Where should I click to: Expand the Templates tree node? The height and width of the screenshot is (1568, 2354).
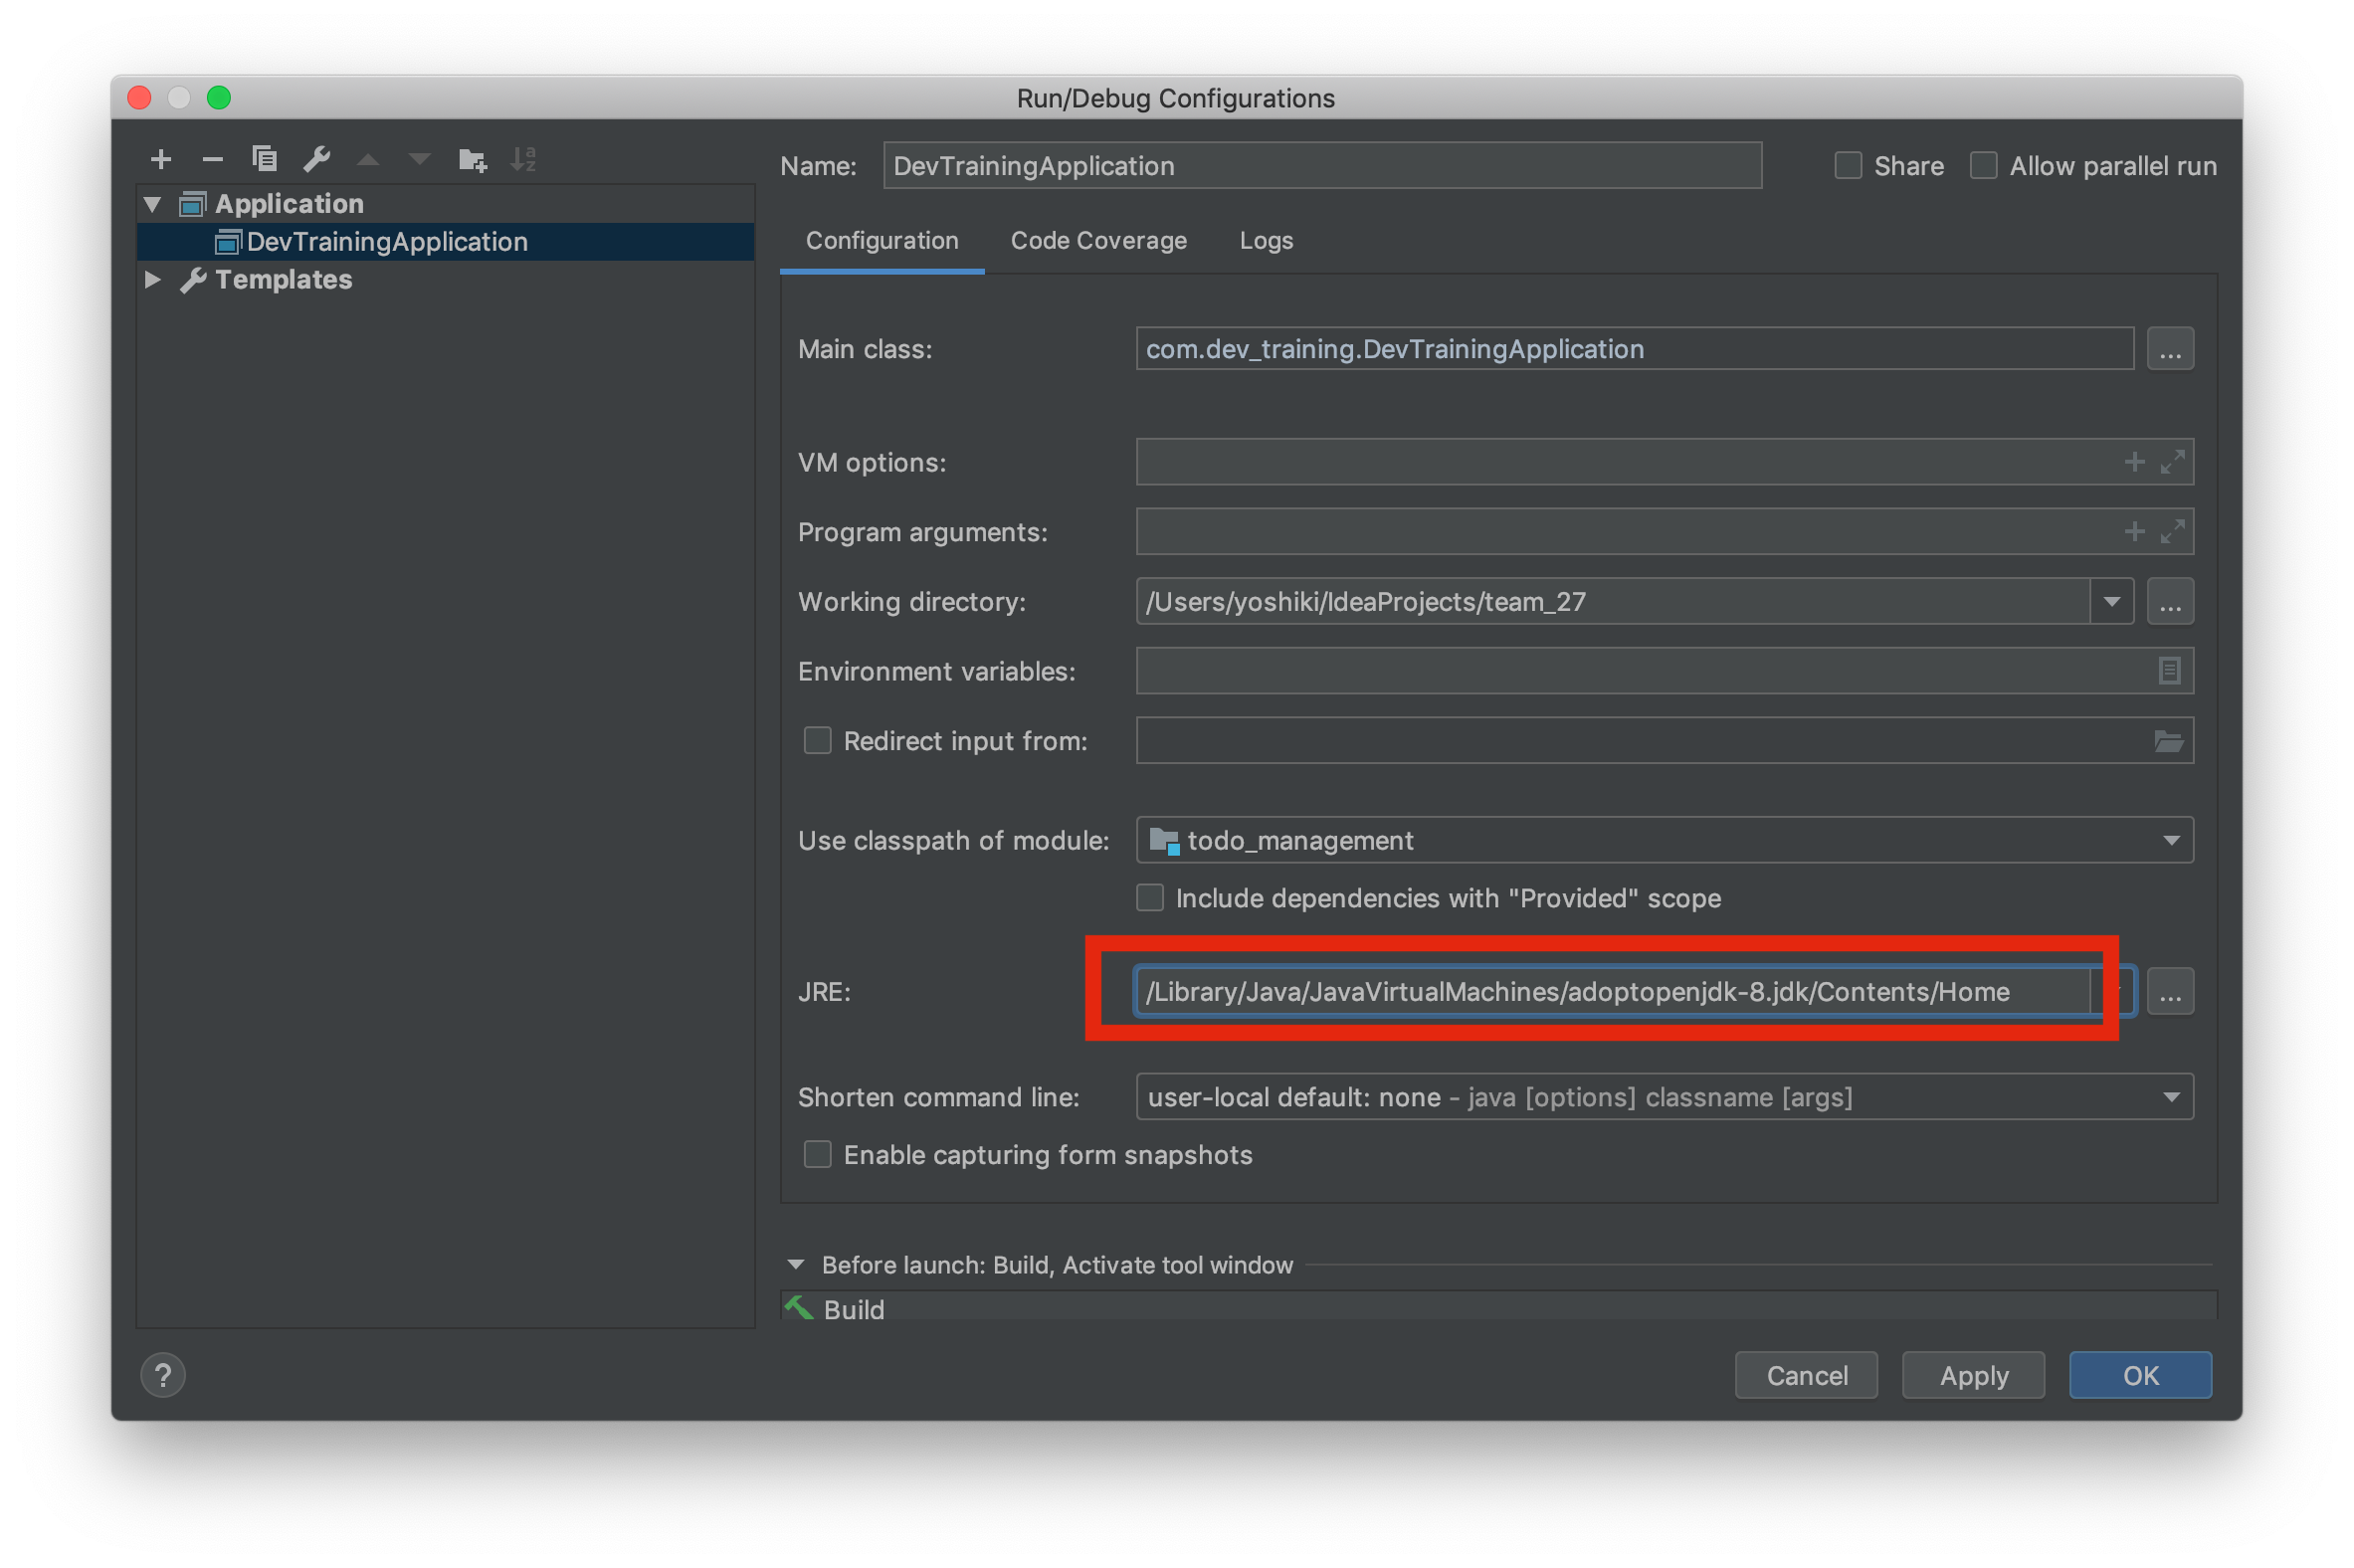coord(152,280)
